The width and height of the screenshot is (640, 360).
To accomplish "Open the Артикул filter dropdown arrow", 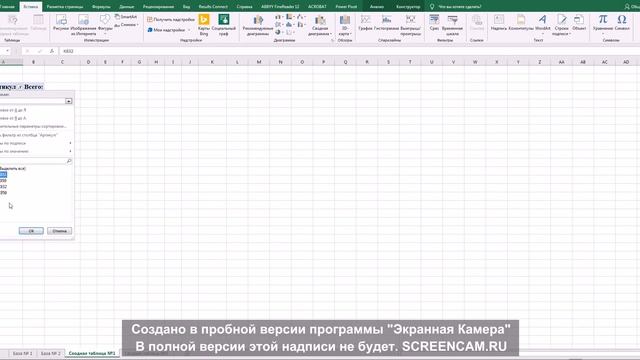I will (x=20, y=87).
